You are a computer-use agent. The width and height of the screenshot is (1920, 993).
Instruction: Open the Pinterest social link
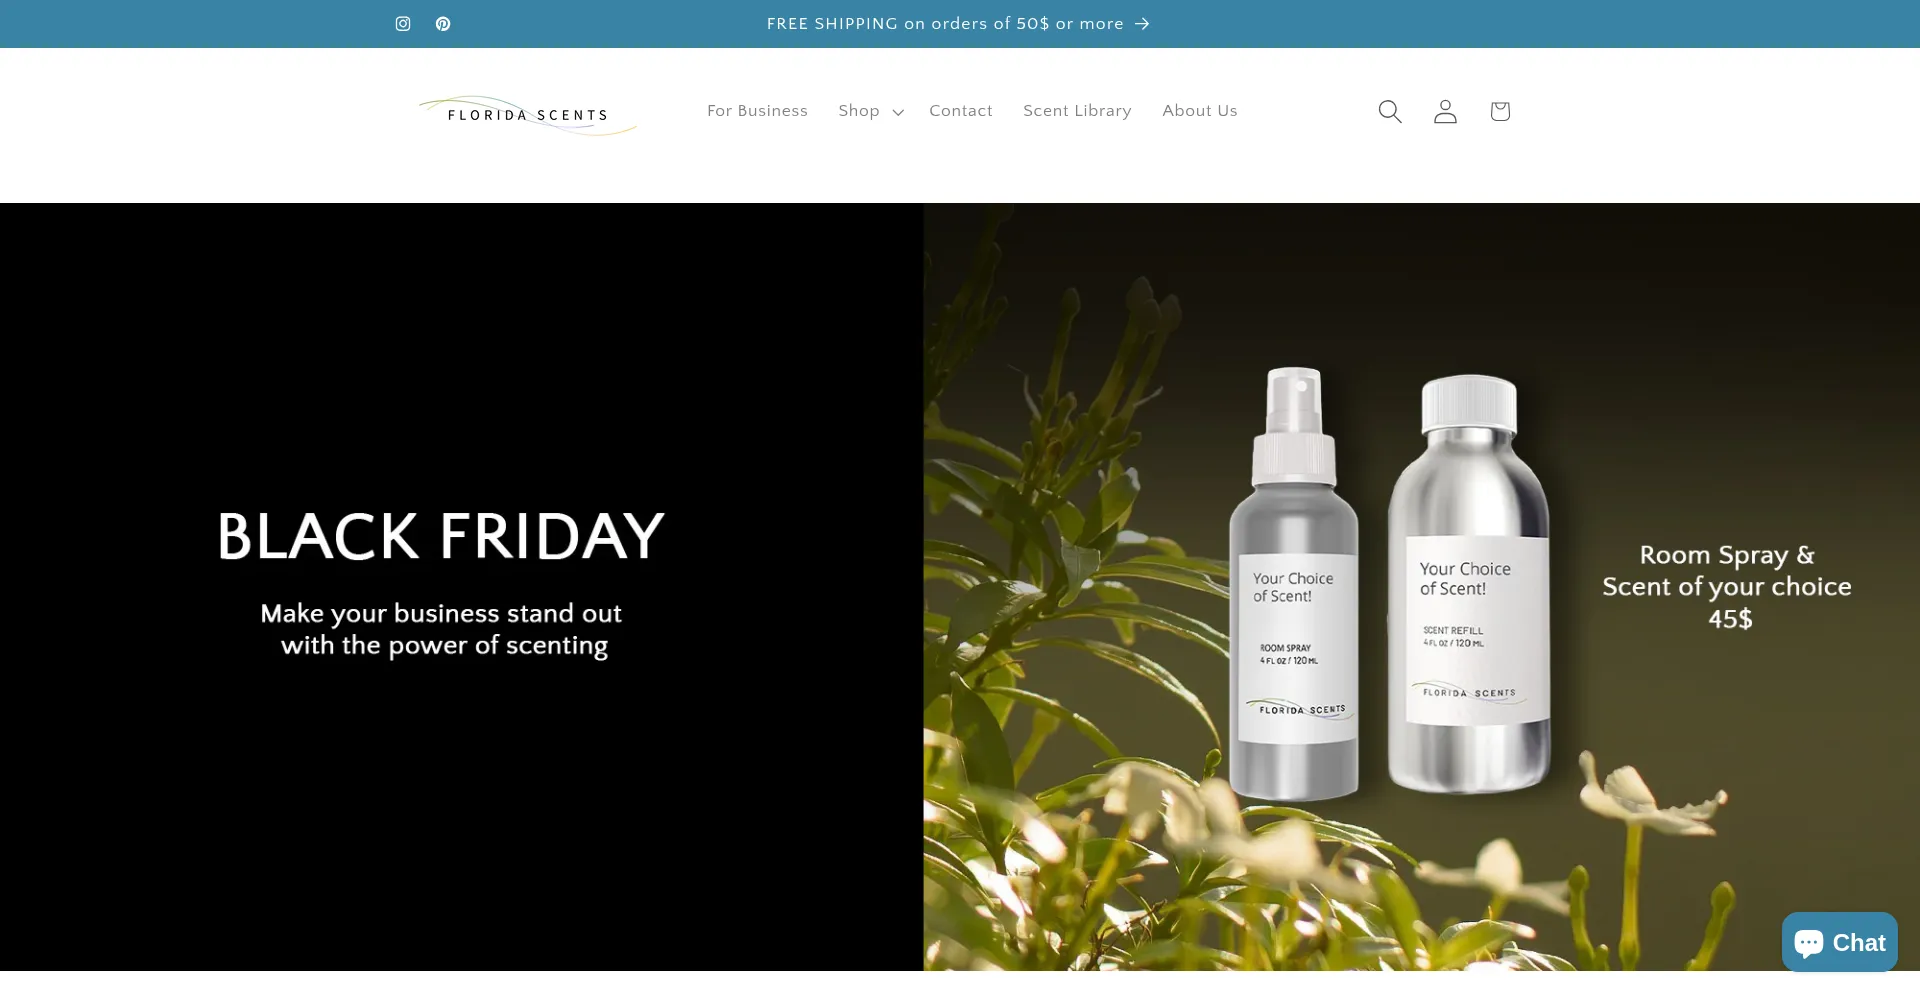pyautogui.click(x=443, y=24)
